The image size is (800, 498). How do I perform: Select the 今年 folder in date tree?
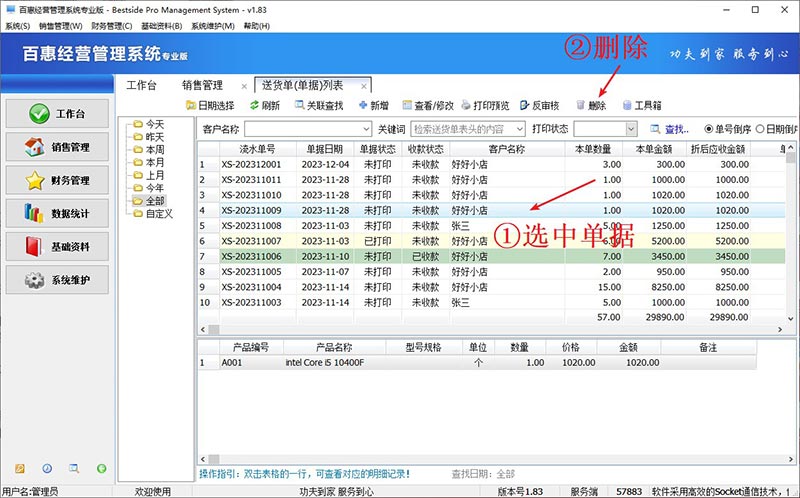click(x=149, y=188)
